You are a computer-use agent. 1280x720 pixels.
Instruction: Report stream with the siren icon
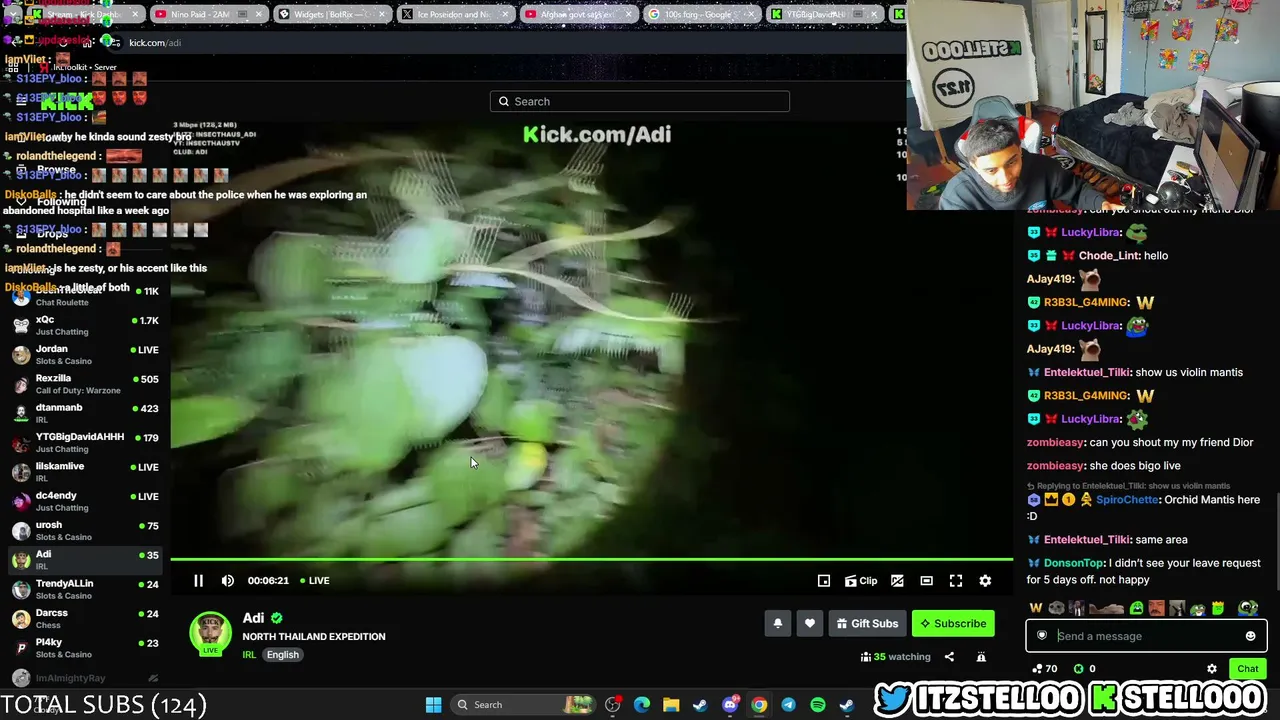[x=981, y=657]
